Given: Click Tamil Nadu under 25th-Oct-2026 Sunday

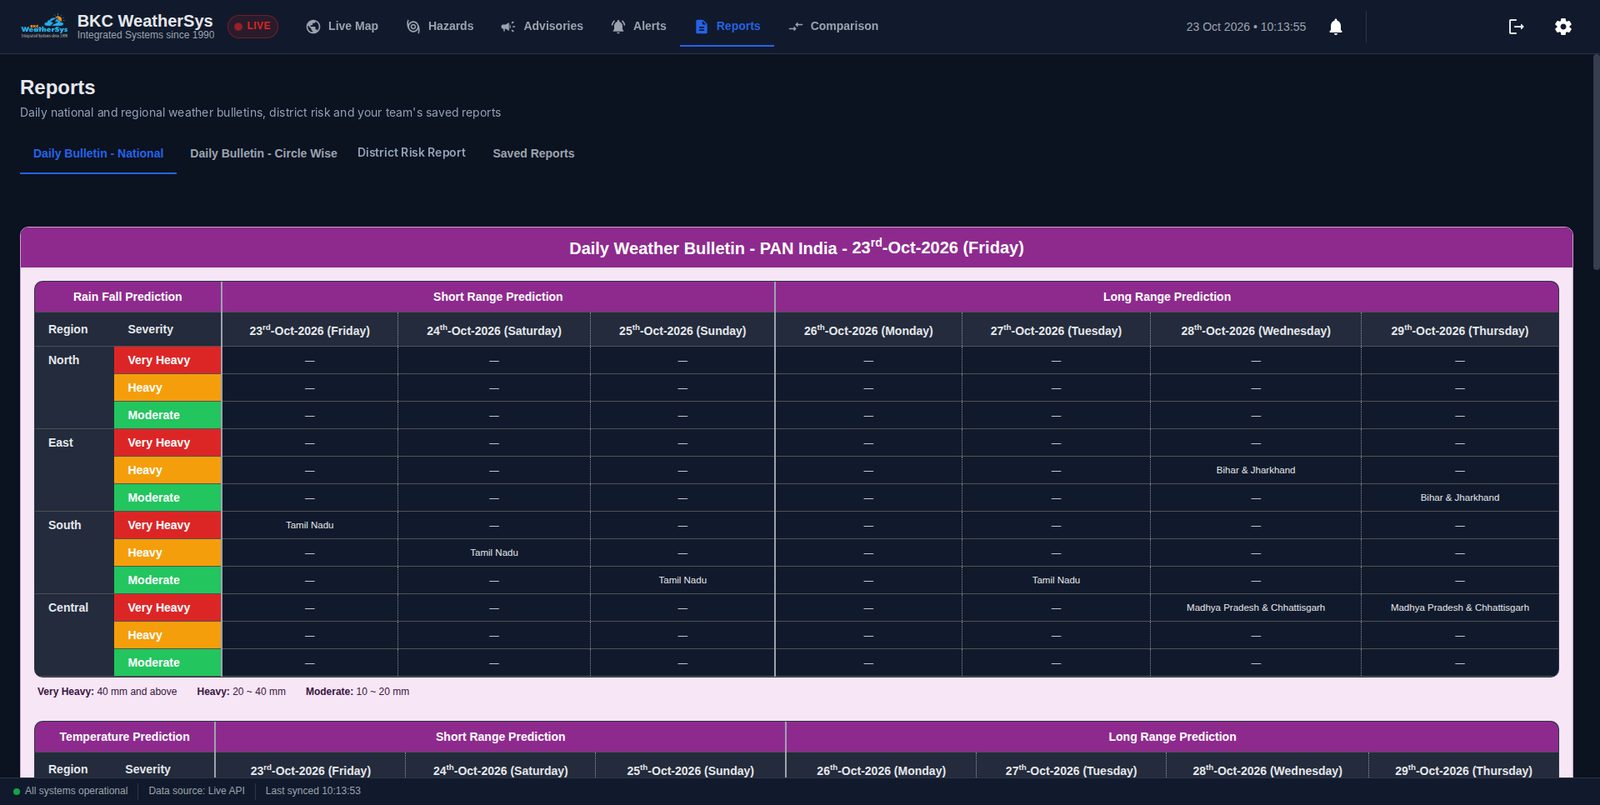Looking at the screenshot, I should coord(683,580).
